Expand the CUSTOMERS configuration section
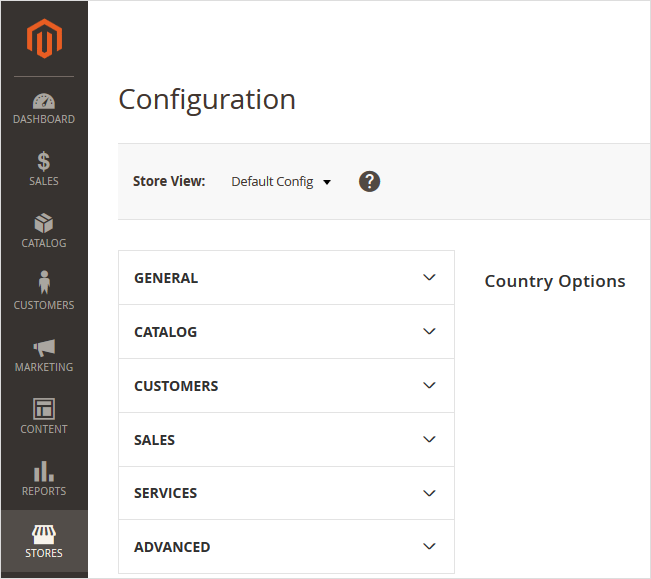The width and height of the screenshot is (651, 579). [x=286, y=386]
